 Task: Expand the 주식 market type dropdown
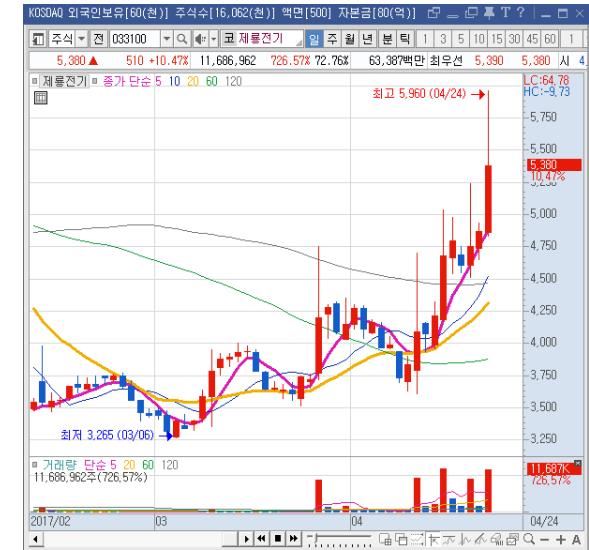tap(82, 39)
